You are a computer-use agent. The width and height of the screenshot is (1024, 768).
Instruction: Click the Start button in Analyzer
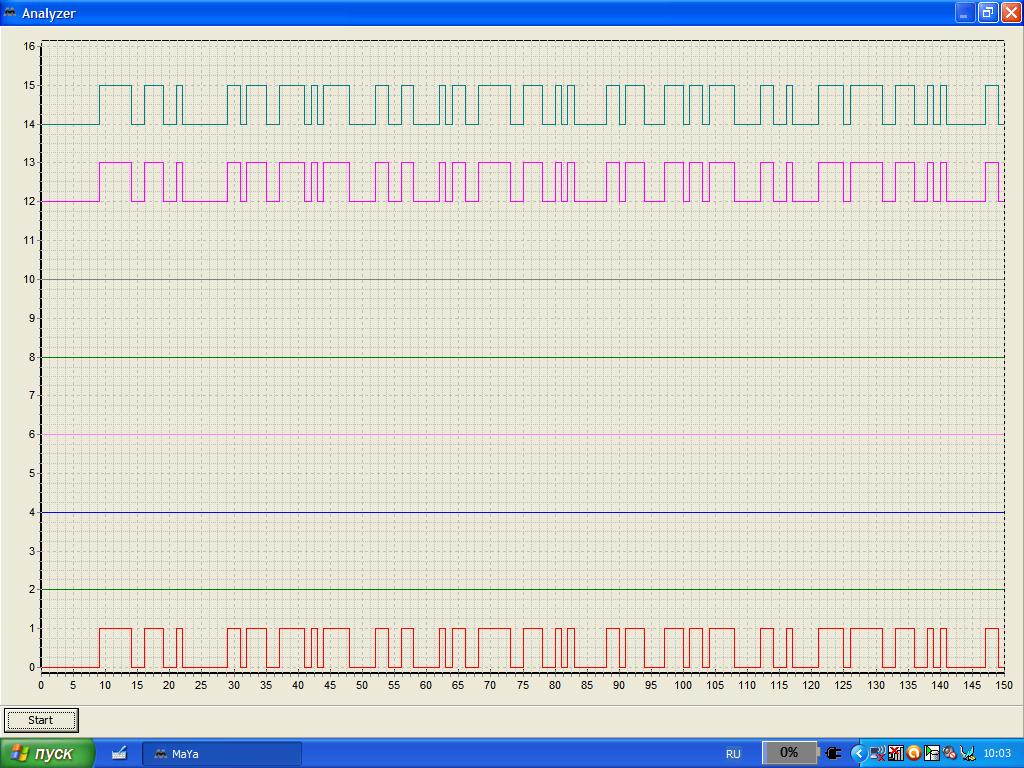click(41, 720)
